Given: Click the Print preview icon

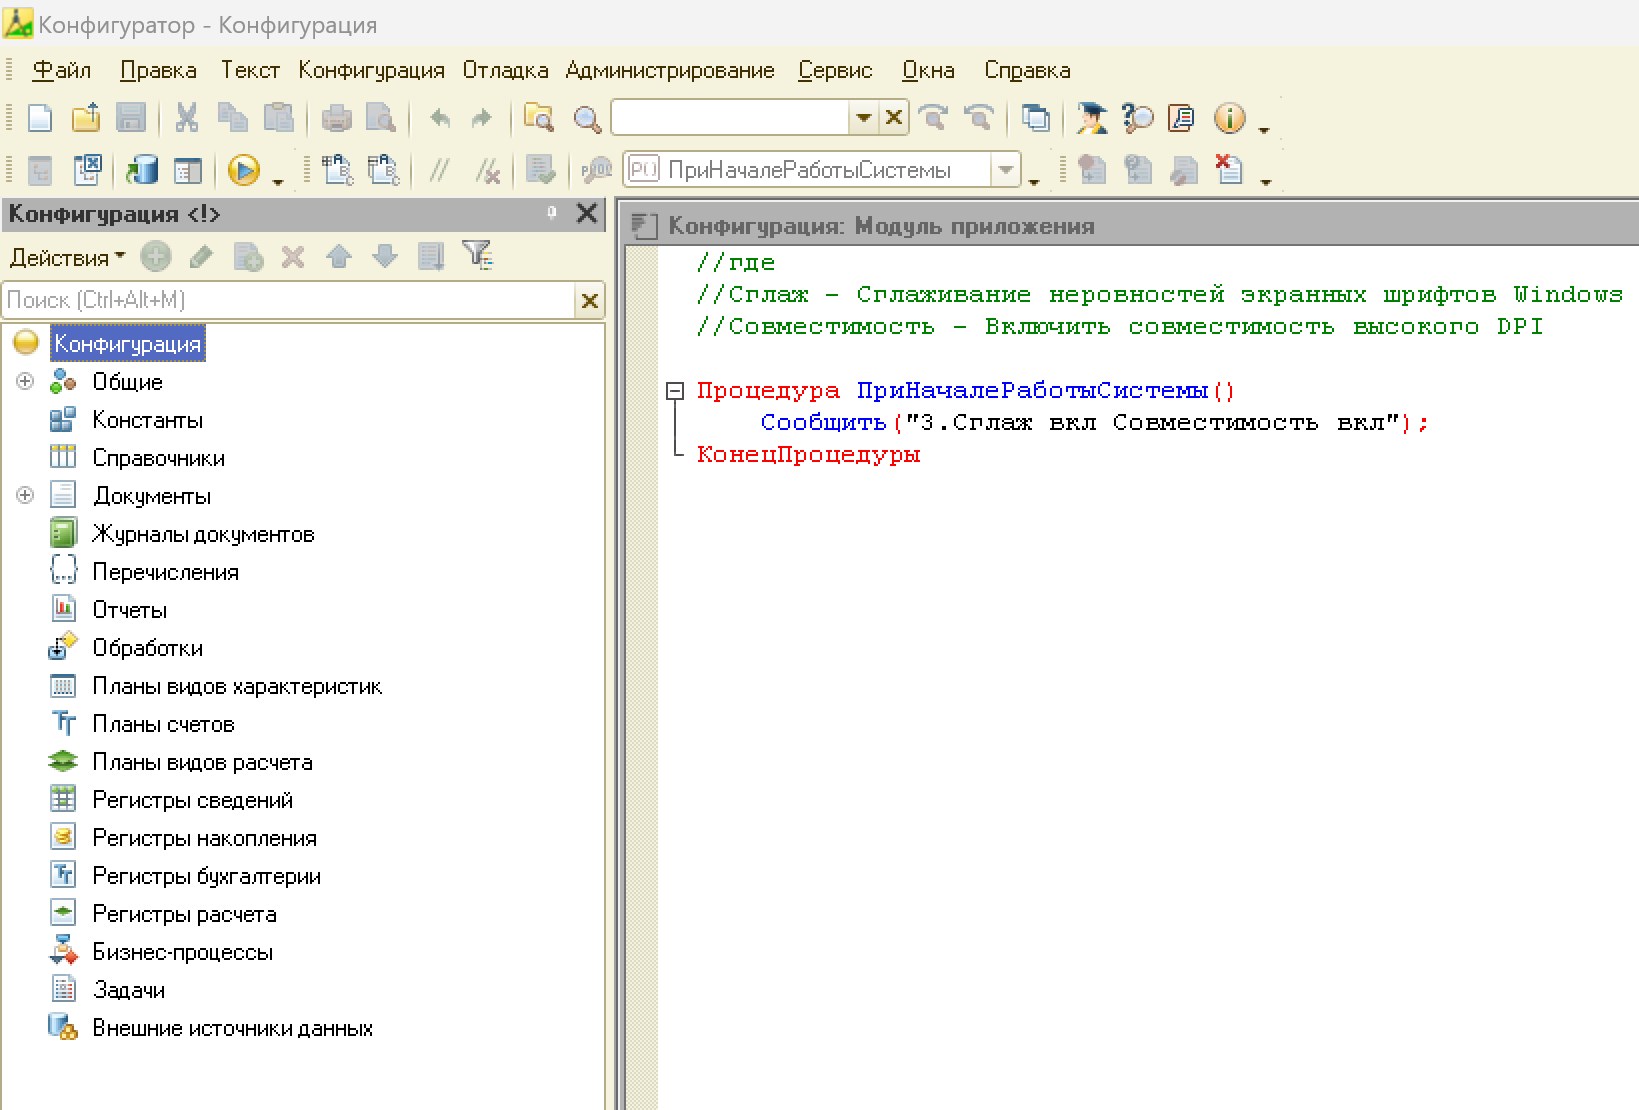Looking at the screenshot, I should click(381, 119).
